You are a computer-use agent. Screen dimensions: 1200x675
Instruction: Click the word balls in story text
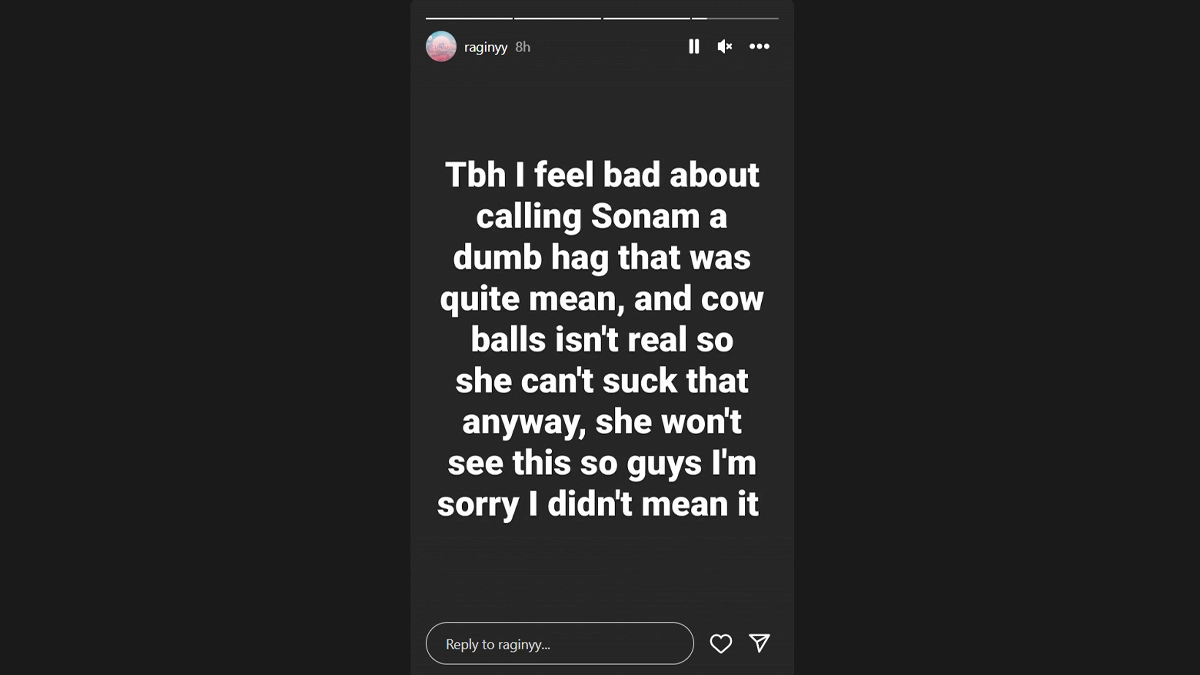click(x=510, y=340)
